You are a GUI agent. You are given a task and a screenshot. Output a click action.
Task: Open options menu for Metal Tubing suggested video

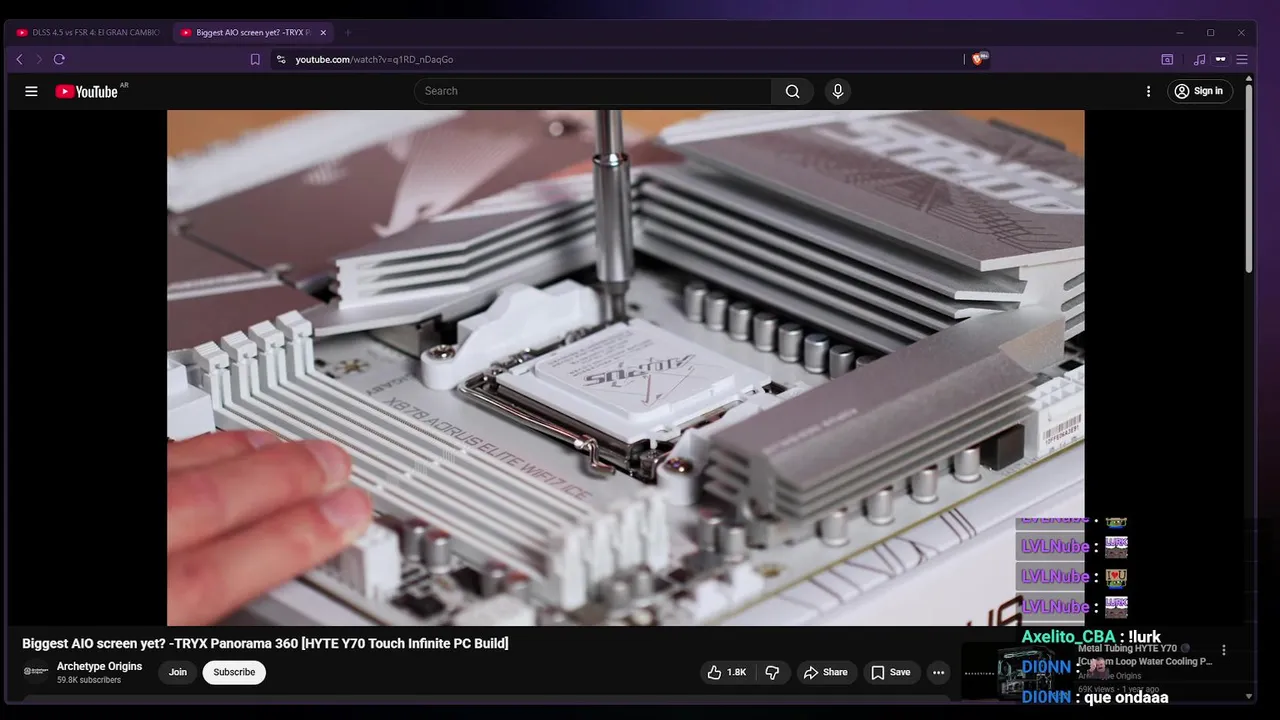coord(1223,650)
